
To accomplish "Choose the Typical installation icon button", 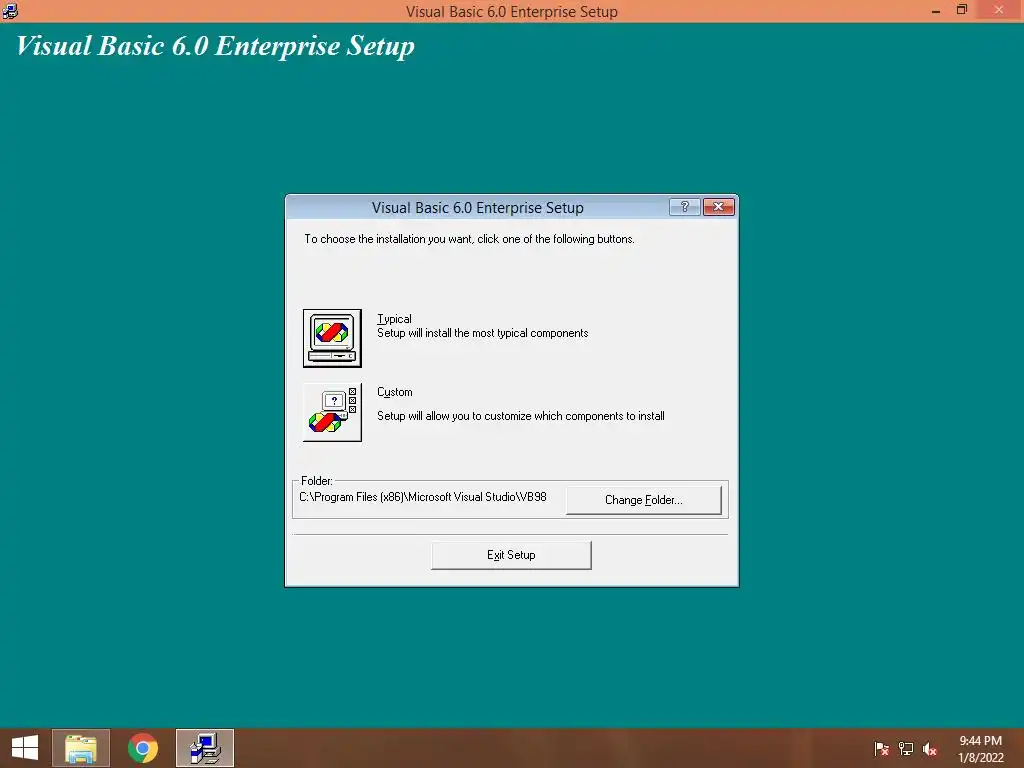I will [x=332, y=338].
